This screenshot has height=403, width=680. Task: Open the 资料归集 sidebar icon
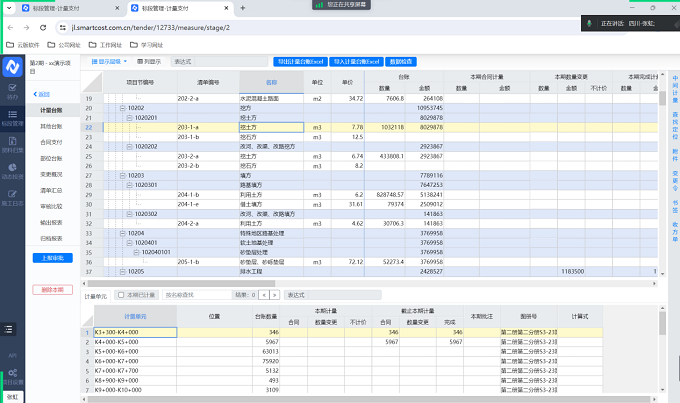coord(12,146)
